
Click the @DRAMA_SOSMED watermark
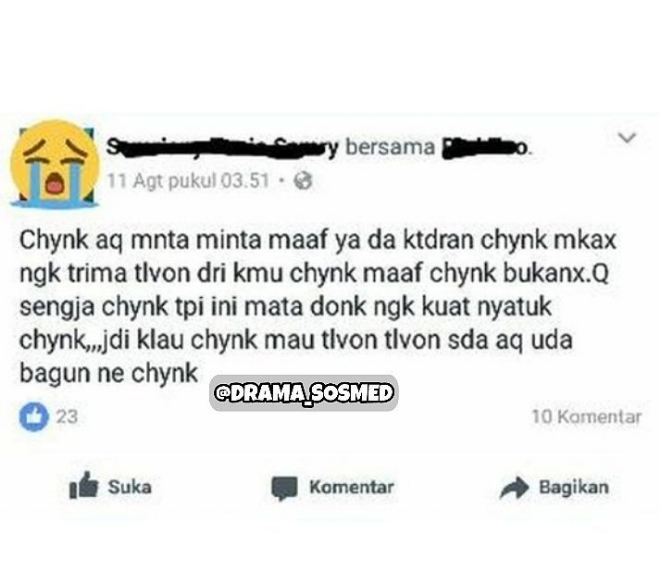coord(303,393)
